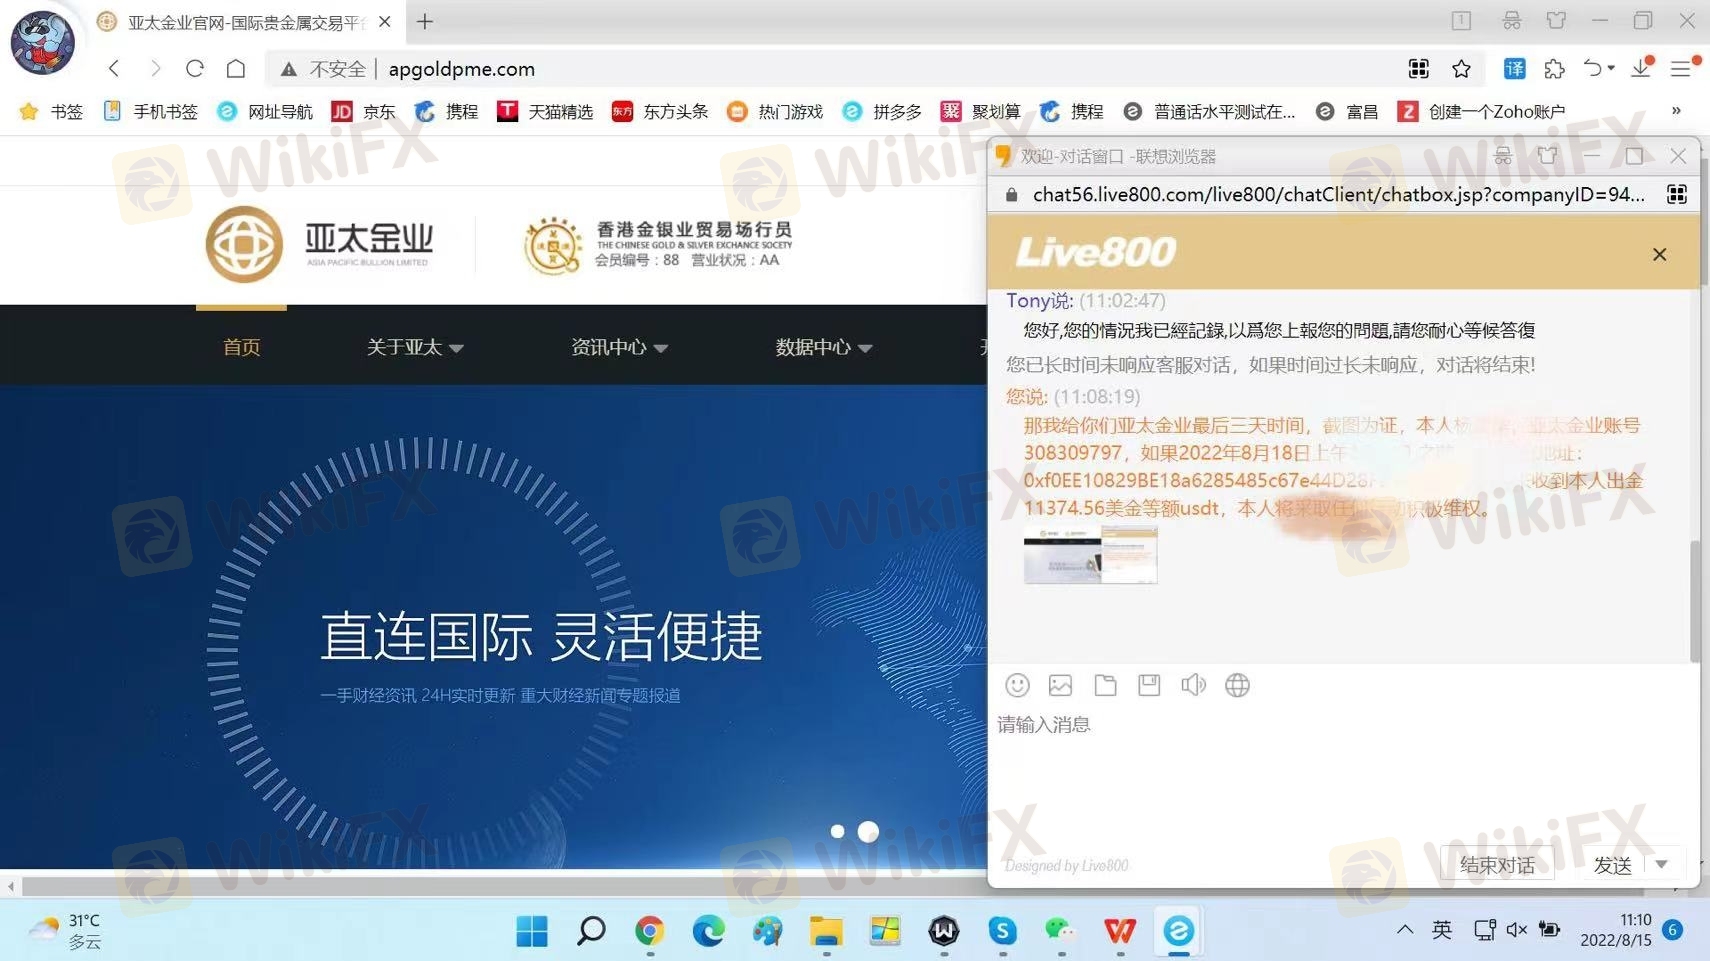1710x961 pixels.
Task: Expand the 关于亚太 menu
Action: (x=414, y=347)
